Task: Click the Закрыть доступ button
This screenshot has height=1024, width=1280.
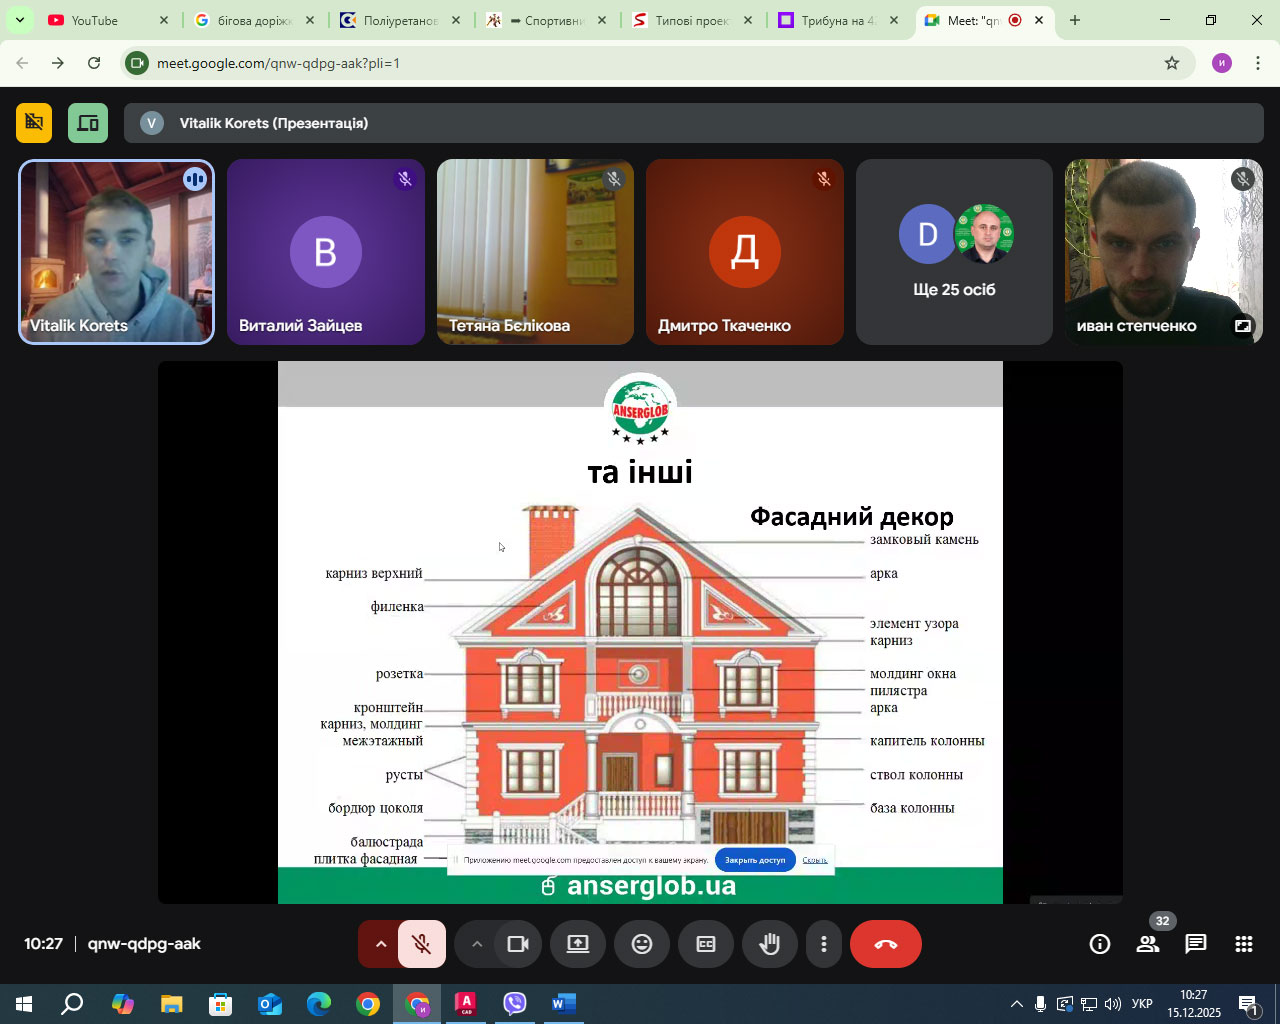Action: coord(755,860)
